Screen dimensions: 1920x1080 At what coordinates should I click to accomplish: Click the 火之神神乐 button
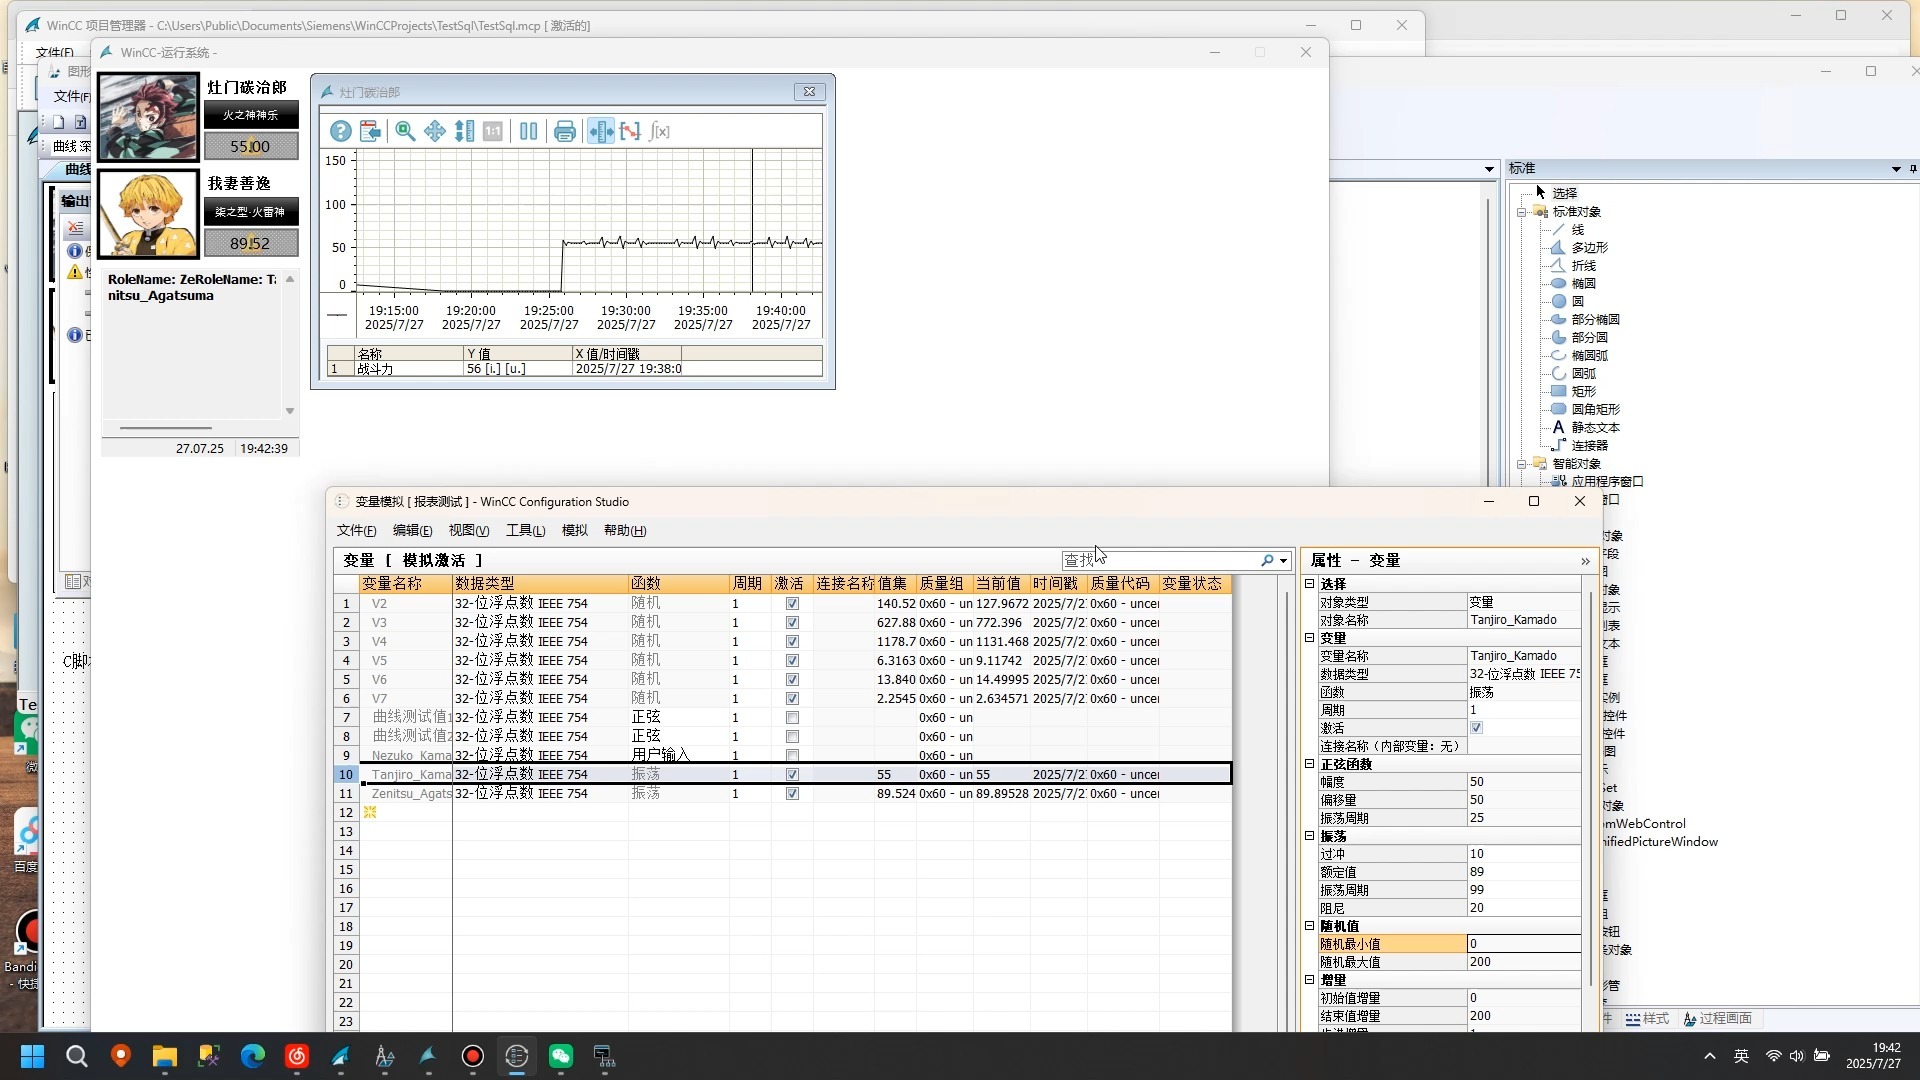[x=251, y=115]
